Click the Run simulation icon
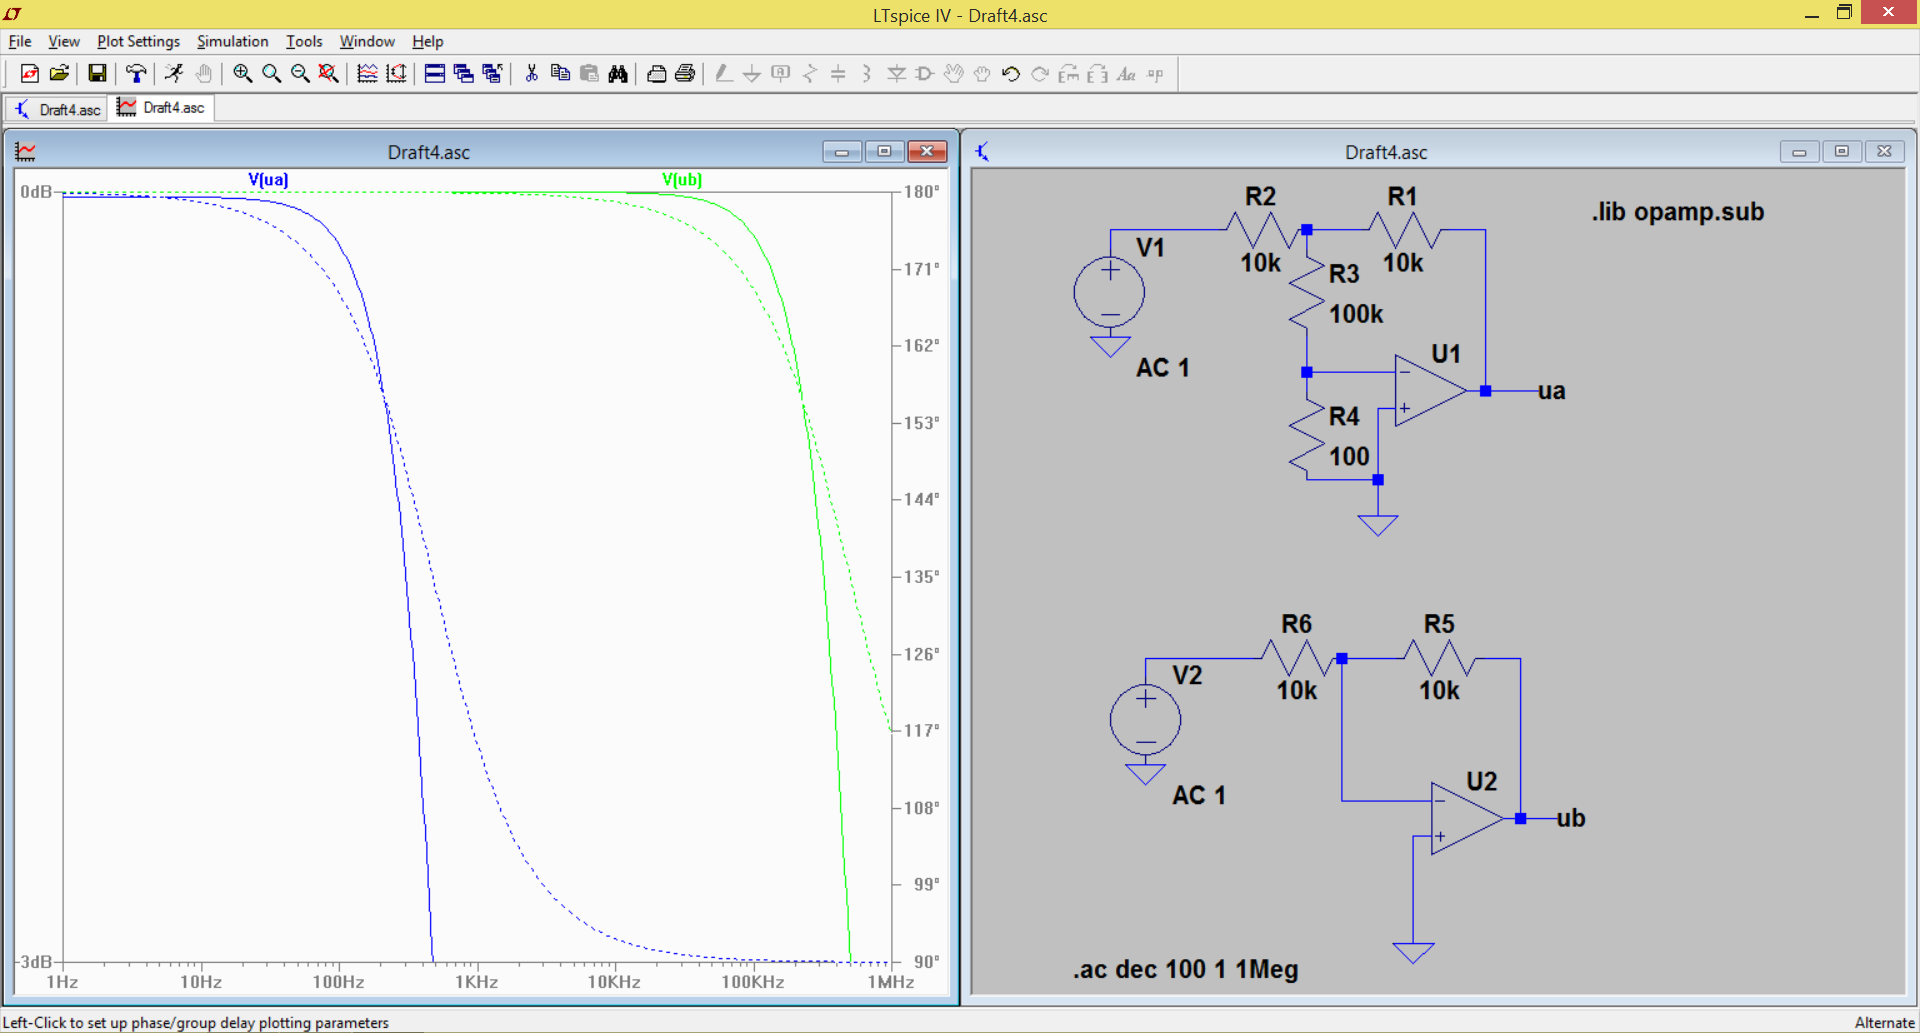Screen dimensions: 1920x1033 (x=174, y=73)
